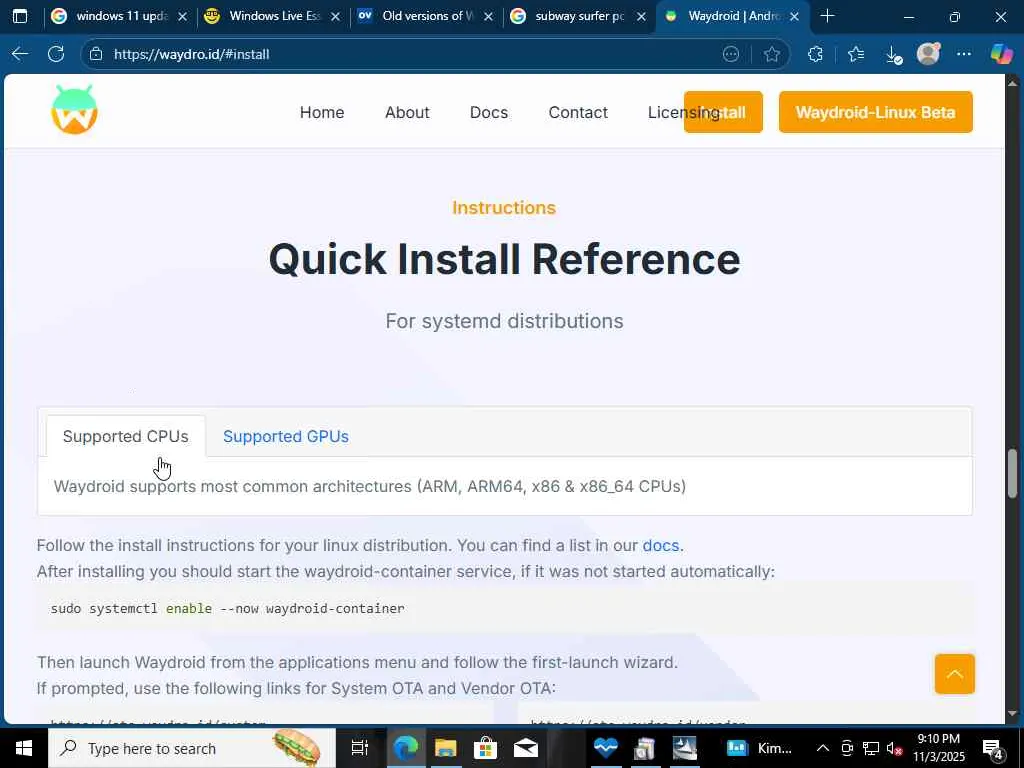Image resolution: width=1024 pixels, height=768 pixels.
Task: Close the subway surfer pc tab
Action: 641,16
